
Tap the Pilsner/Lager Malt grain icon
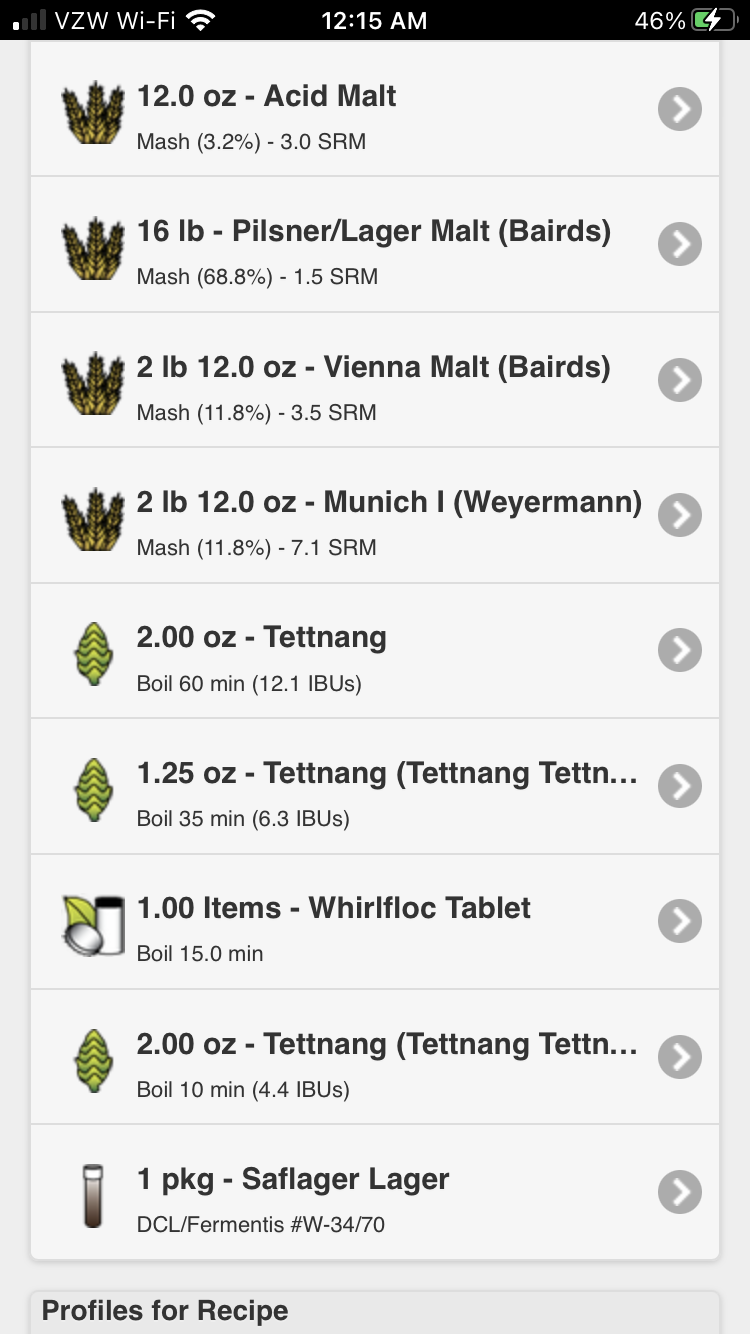[92, 246]
